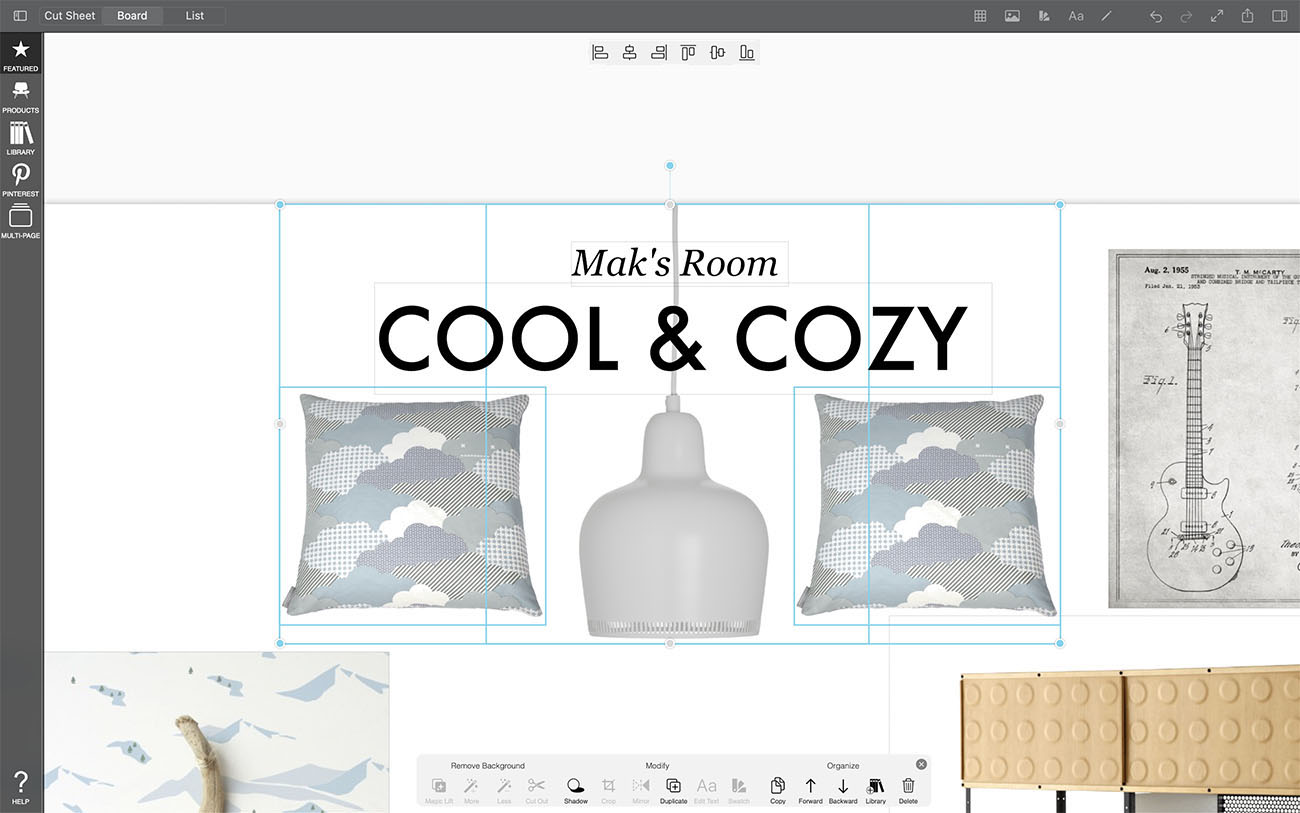Image resolution: width=1300 pixels, height=813 pixels.
Task: Align selected objects to bottom edge
Action: point(747,53)
